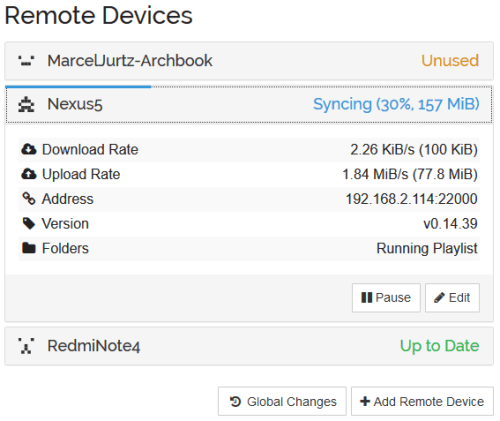Click the Address link icon
500x421 pixels.
pos(29,199)
